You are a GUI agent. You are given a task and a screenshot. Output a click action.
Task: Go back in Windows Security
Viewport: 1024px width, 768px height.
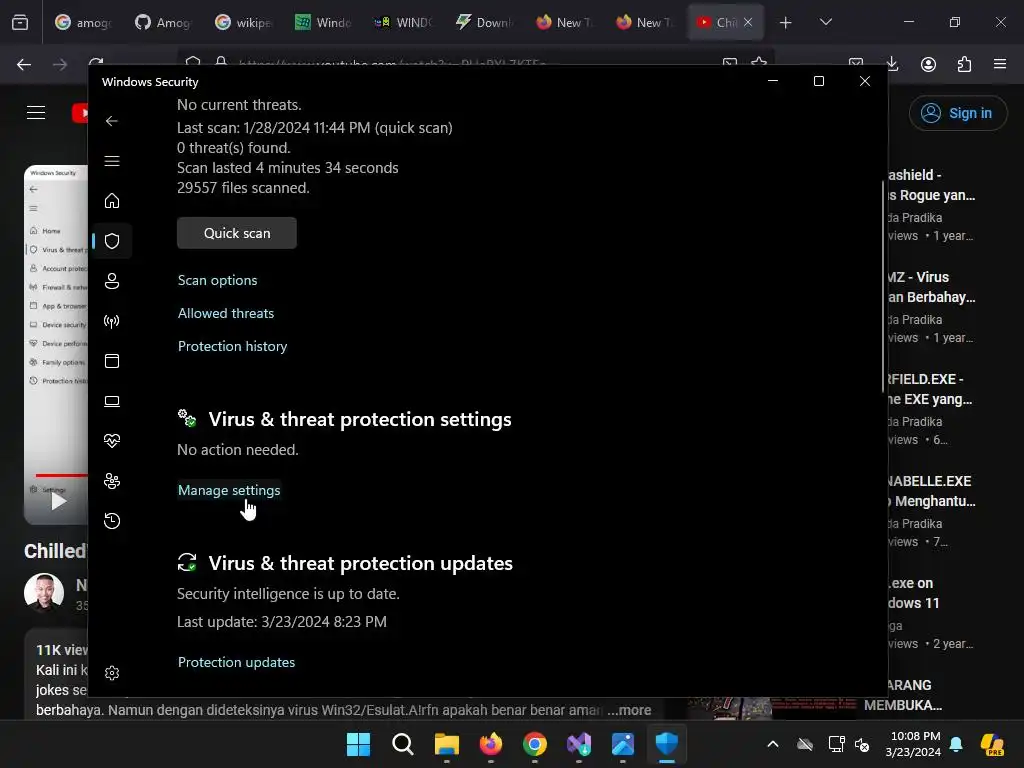click(112, 121)
